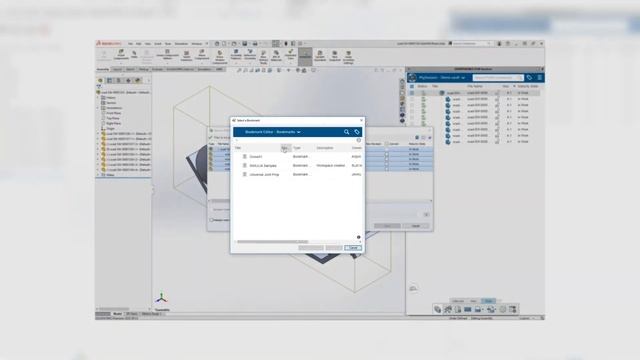Viewport: 640px width, 360px height.
Task: Click the Mate tool icon
Action: (x=134, y=55)
